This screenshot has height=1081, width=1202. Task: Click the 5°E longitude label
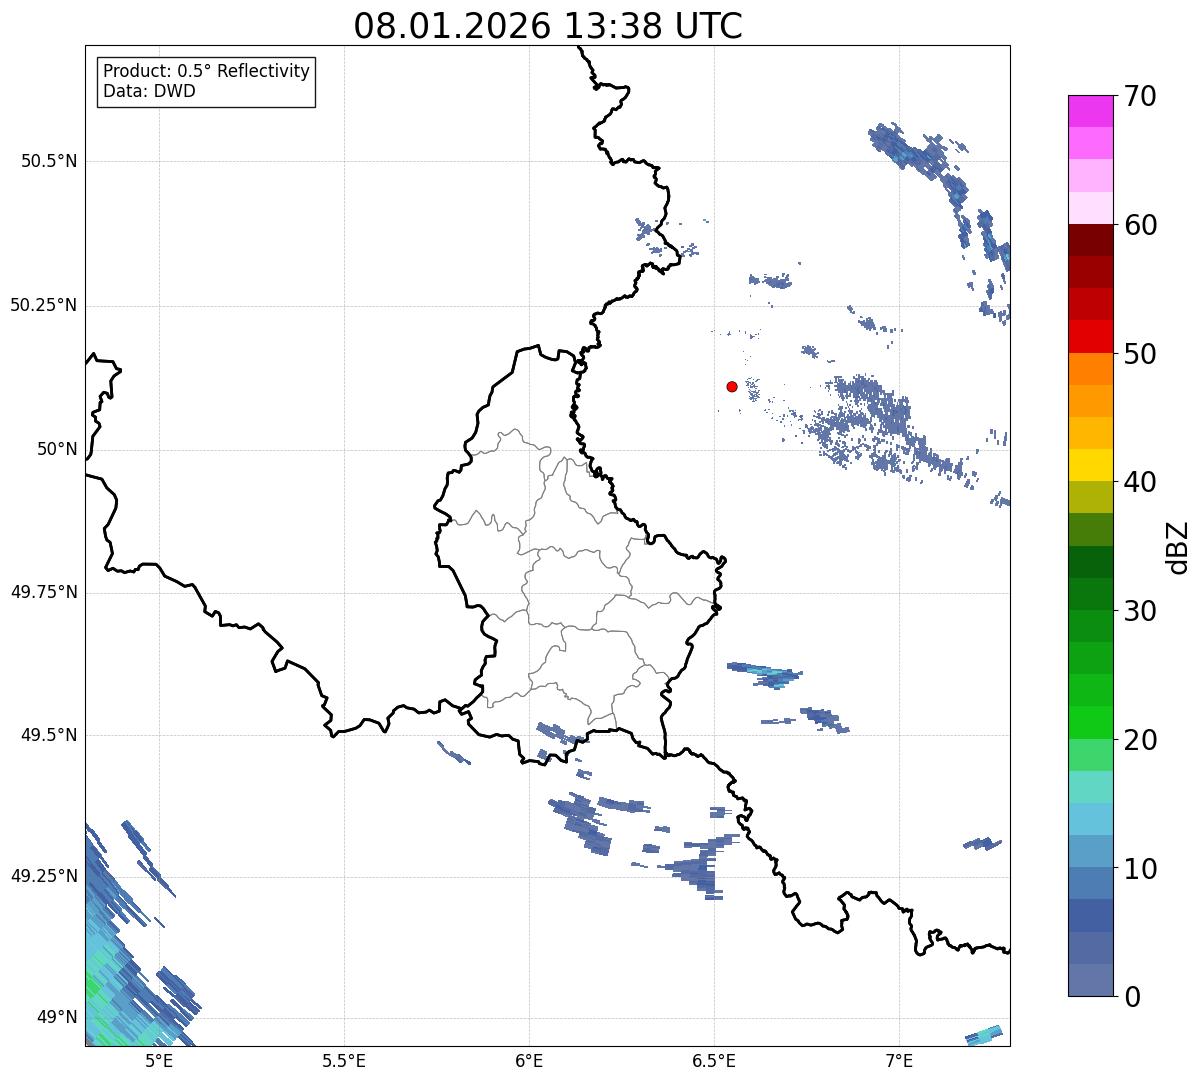click(x=159, y=1060)
